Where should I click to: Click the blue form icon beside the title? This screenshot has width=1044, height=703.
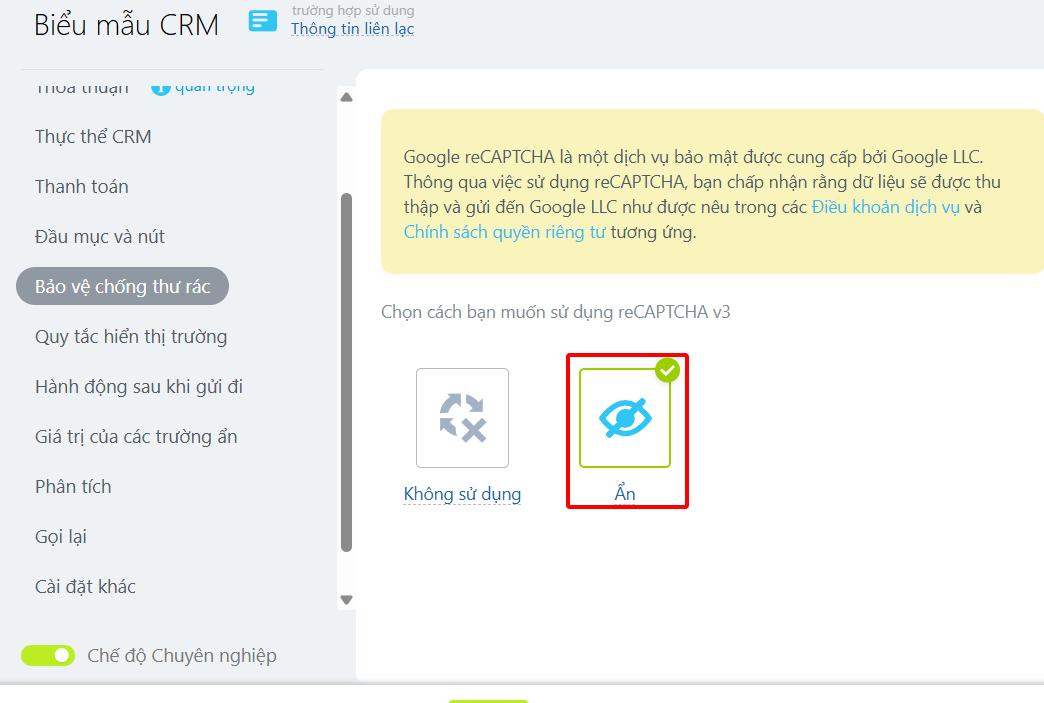click(x=262, y=21)
